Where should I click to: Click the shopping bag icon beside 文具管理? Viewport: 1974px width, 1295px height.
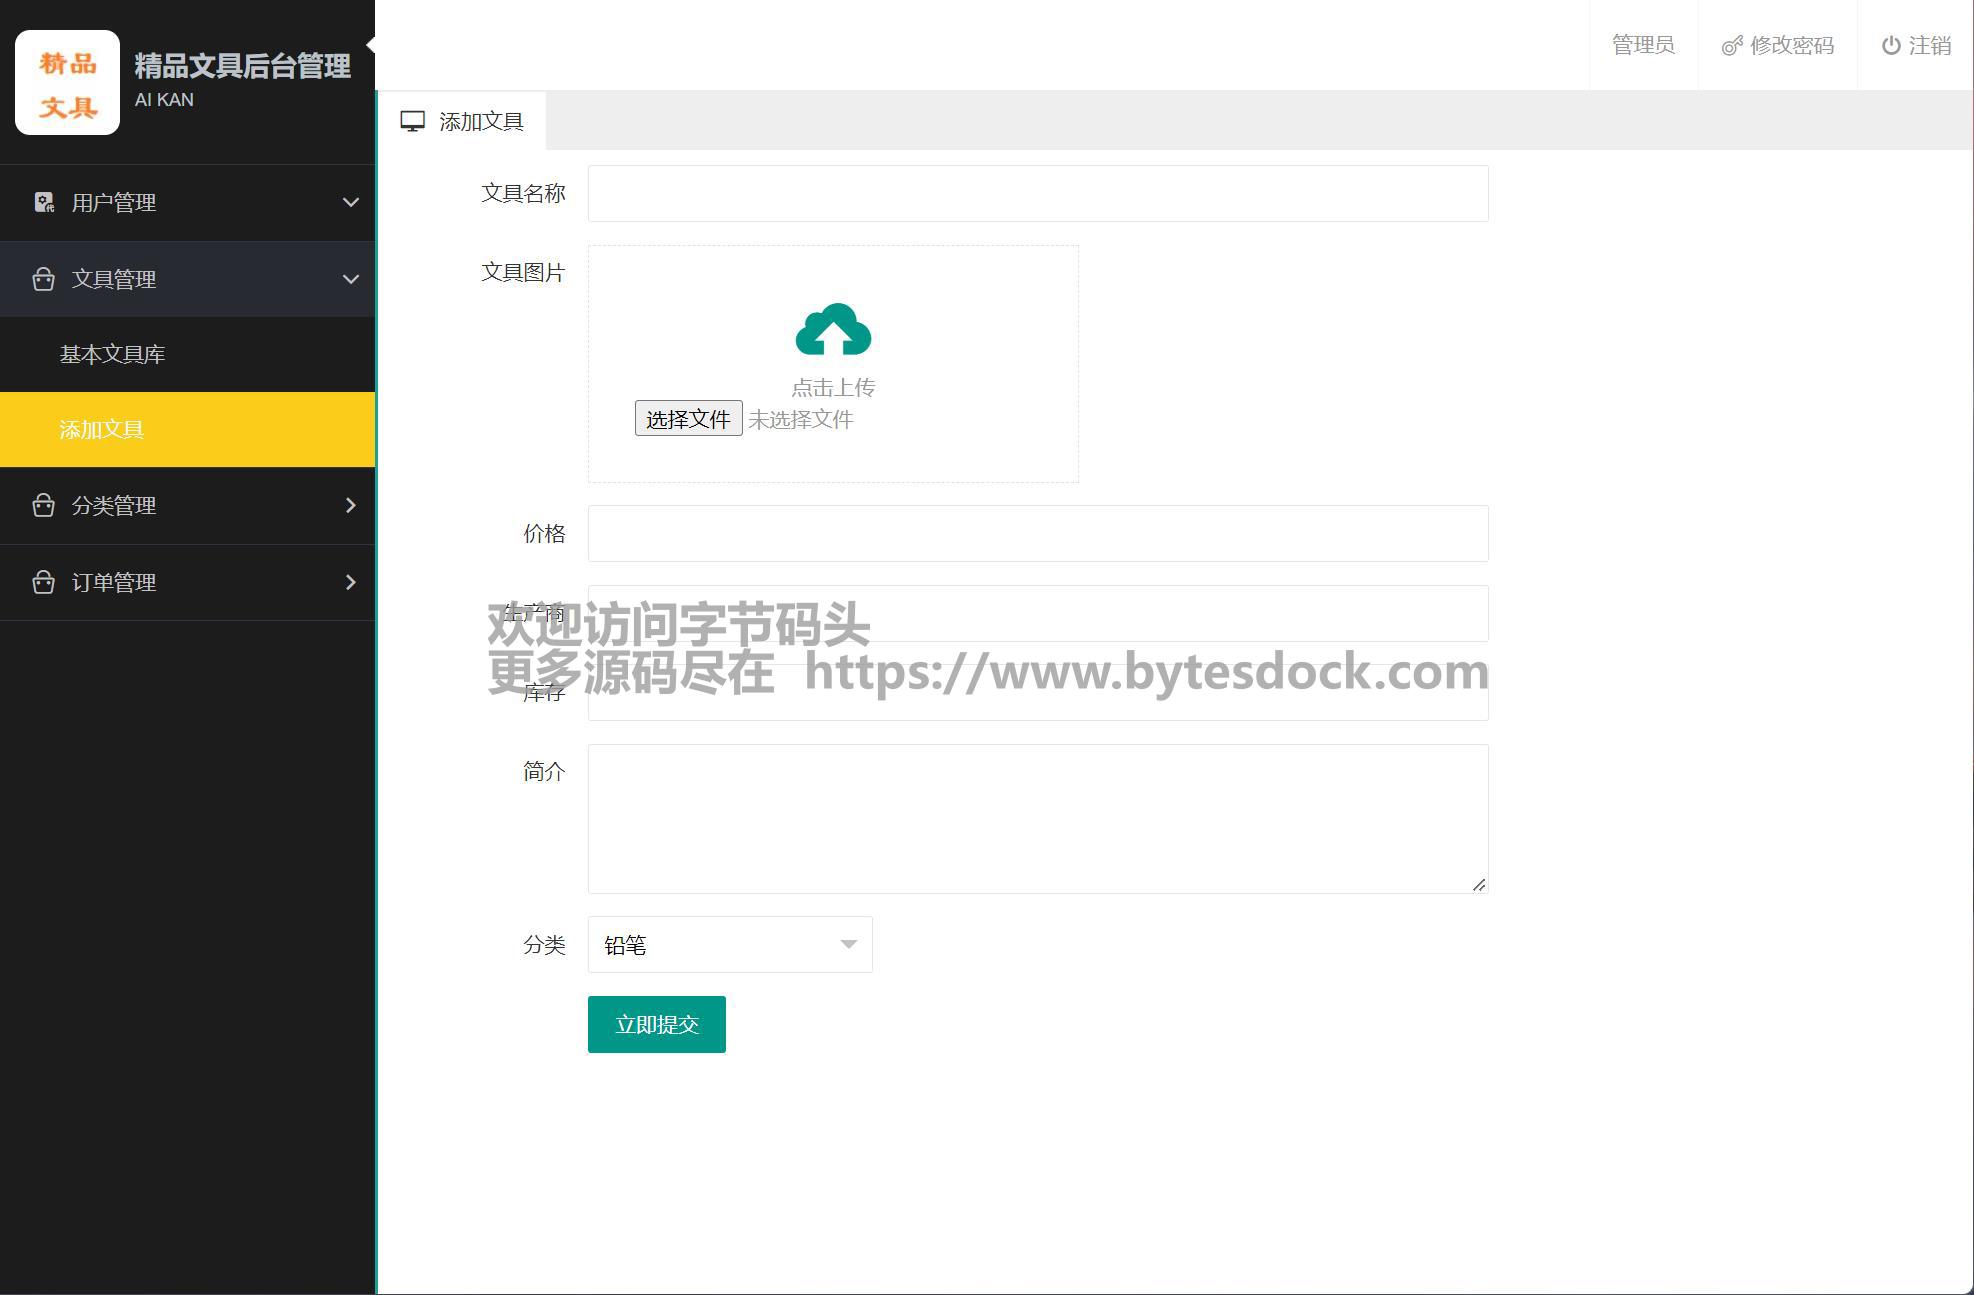[x=43, y=279]
